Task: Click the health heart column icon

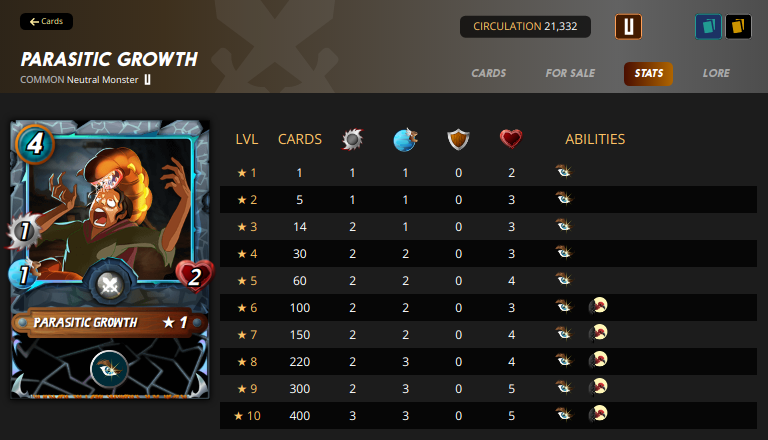Action: [511, 139]
